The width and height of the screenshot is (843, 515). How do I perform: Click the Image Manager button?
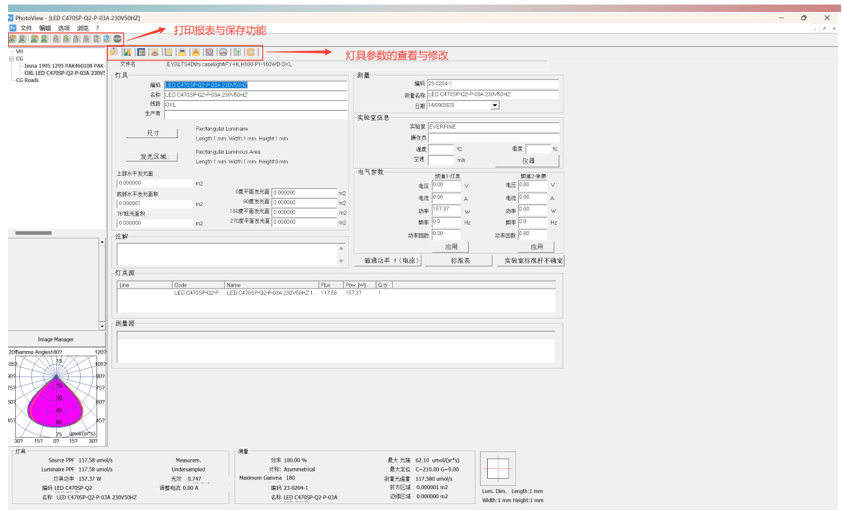tap(56, 339)
